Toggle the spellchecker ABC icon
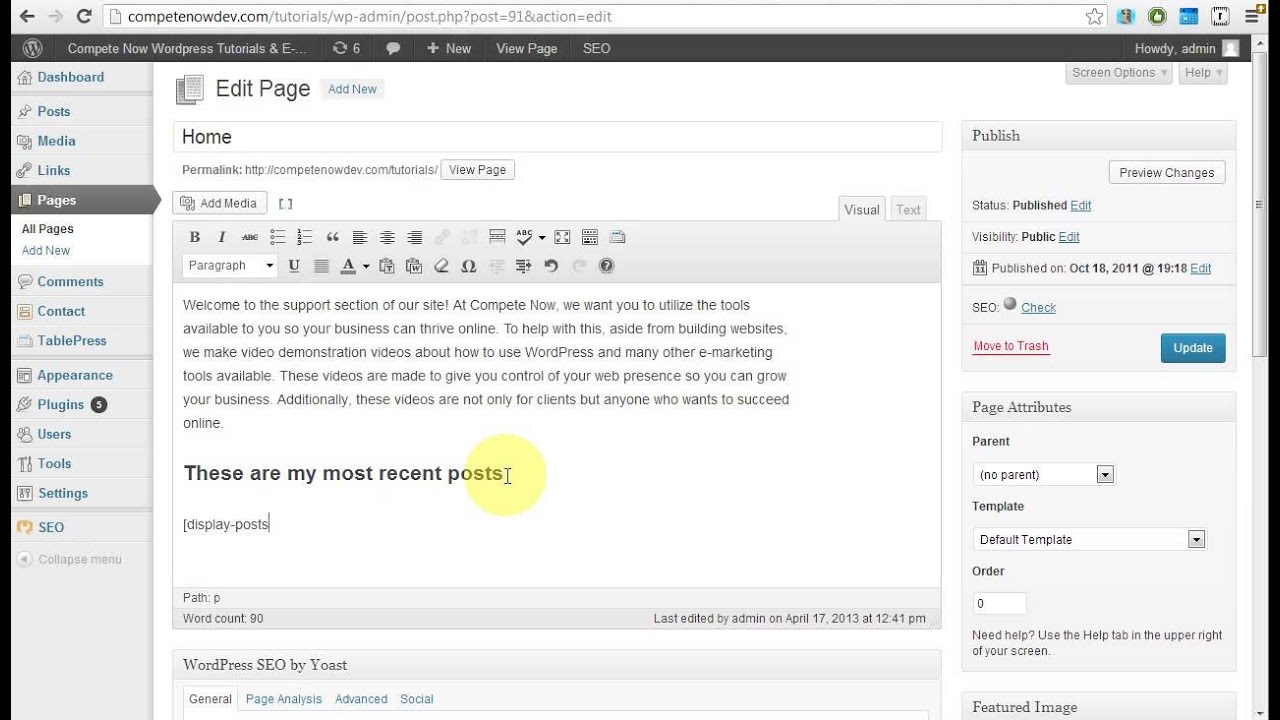 point(525,237)
